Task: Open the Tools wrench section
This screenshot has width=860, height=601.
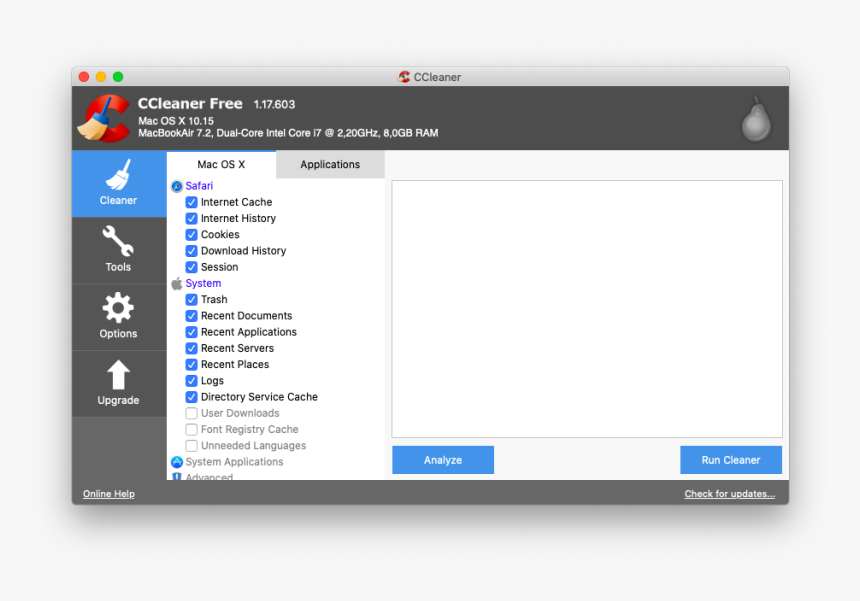Action: pyautogui.click(x=118, y=251)
